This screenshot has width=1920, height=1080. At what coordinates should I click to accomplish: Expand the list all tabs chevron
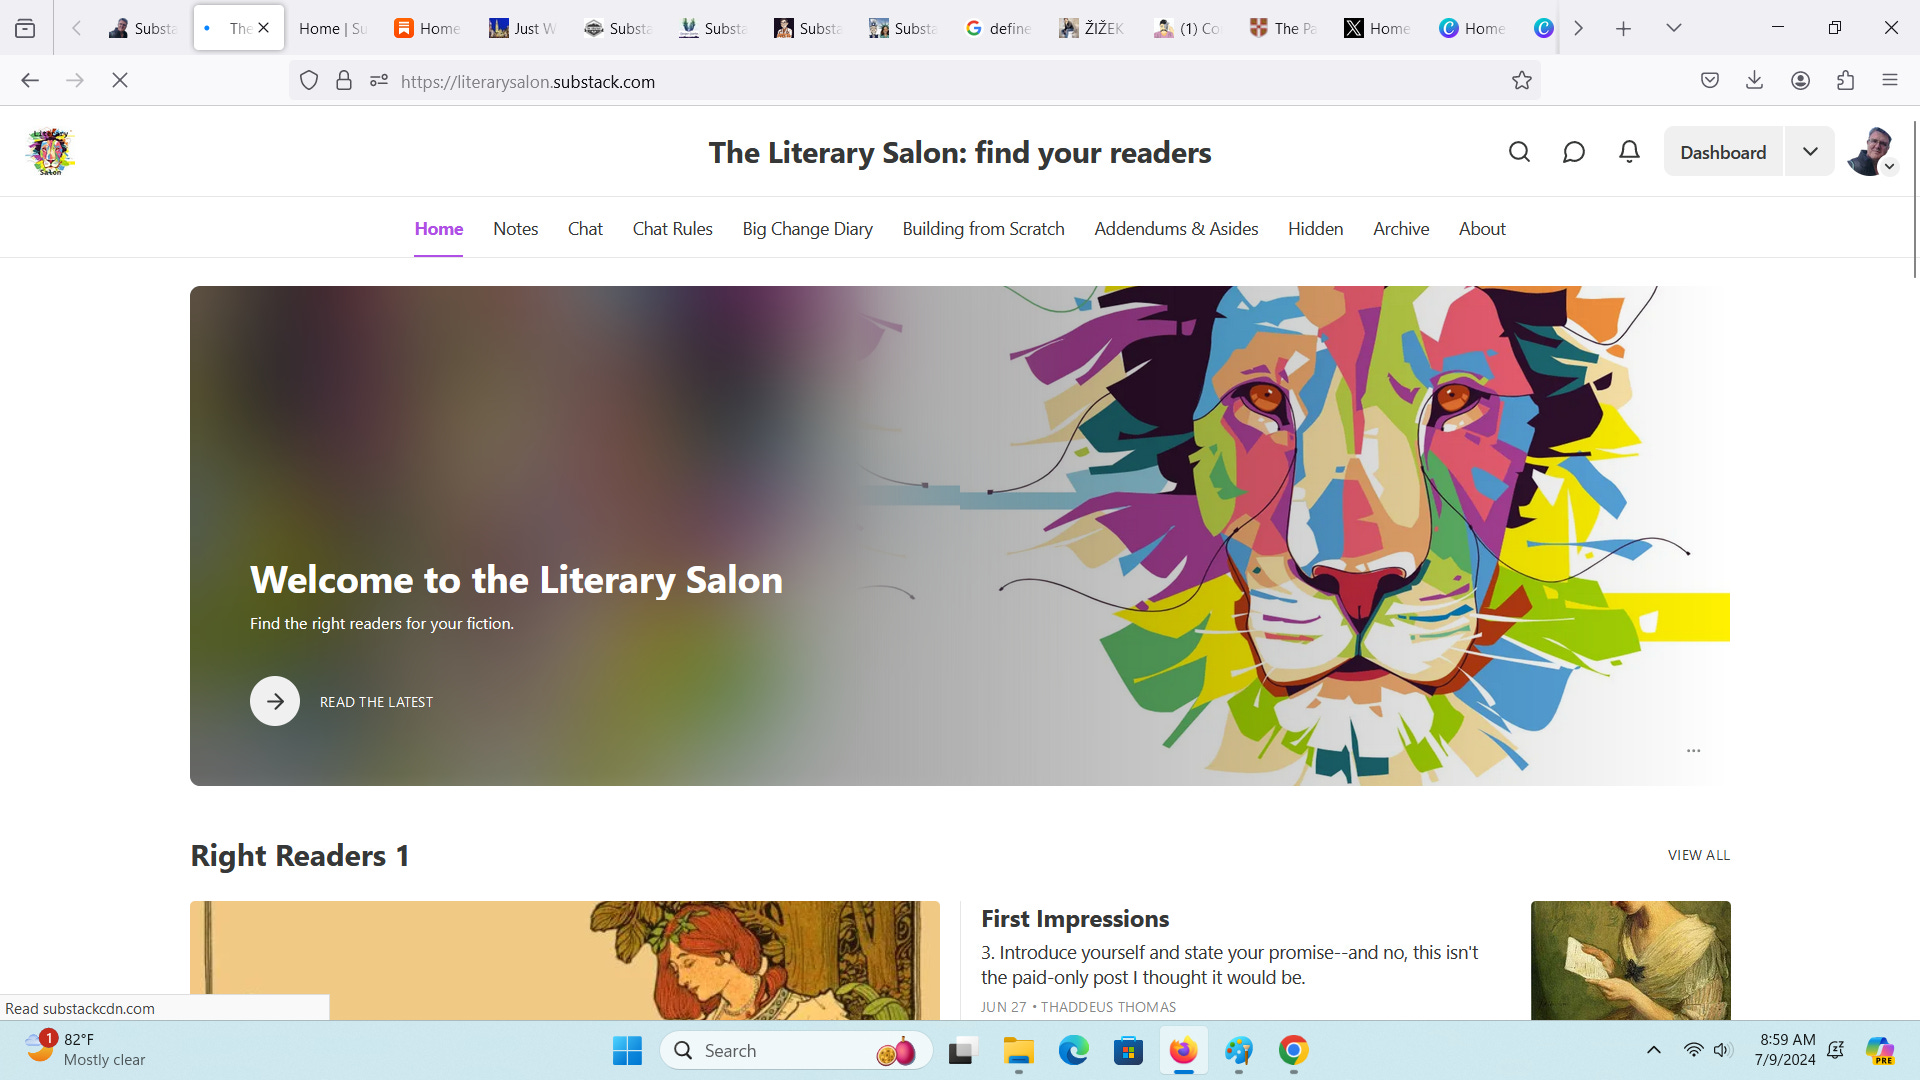pos(1673,28)
